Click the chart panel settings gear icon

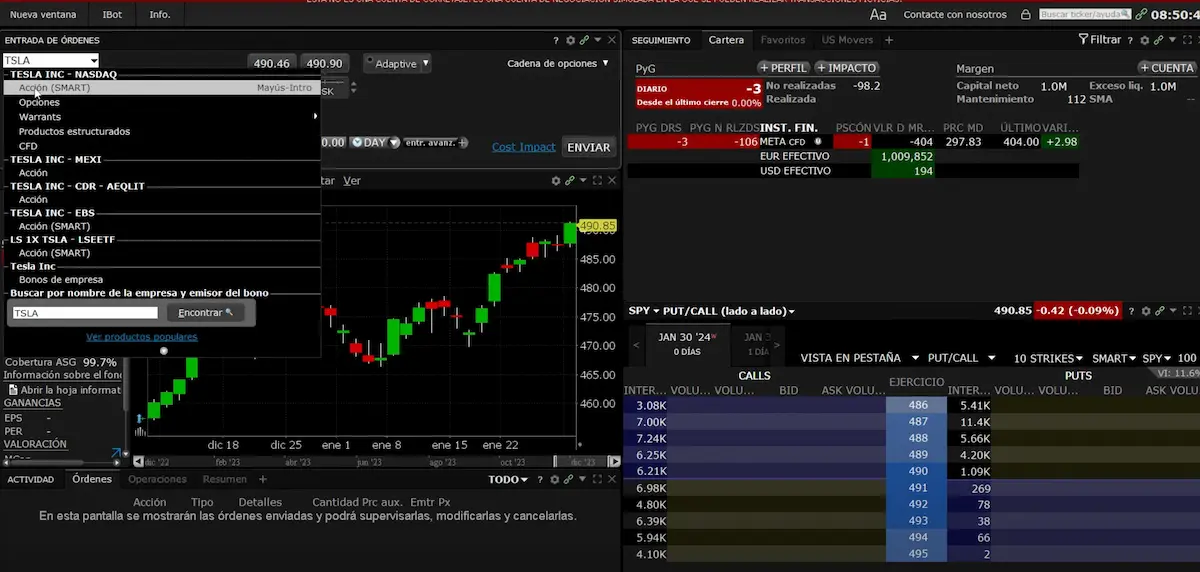pyautogui.click(x=556, y=181)
